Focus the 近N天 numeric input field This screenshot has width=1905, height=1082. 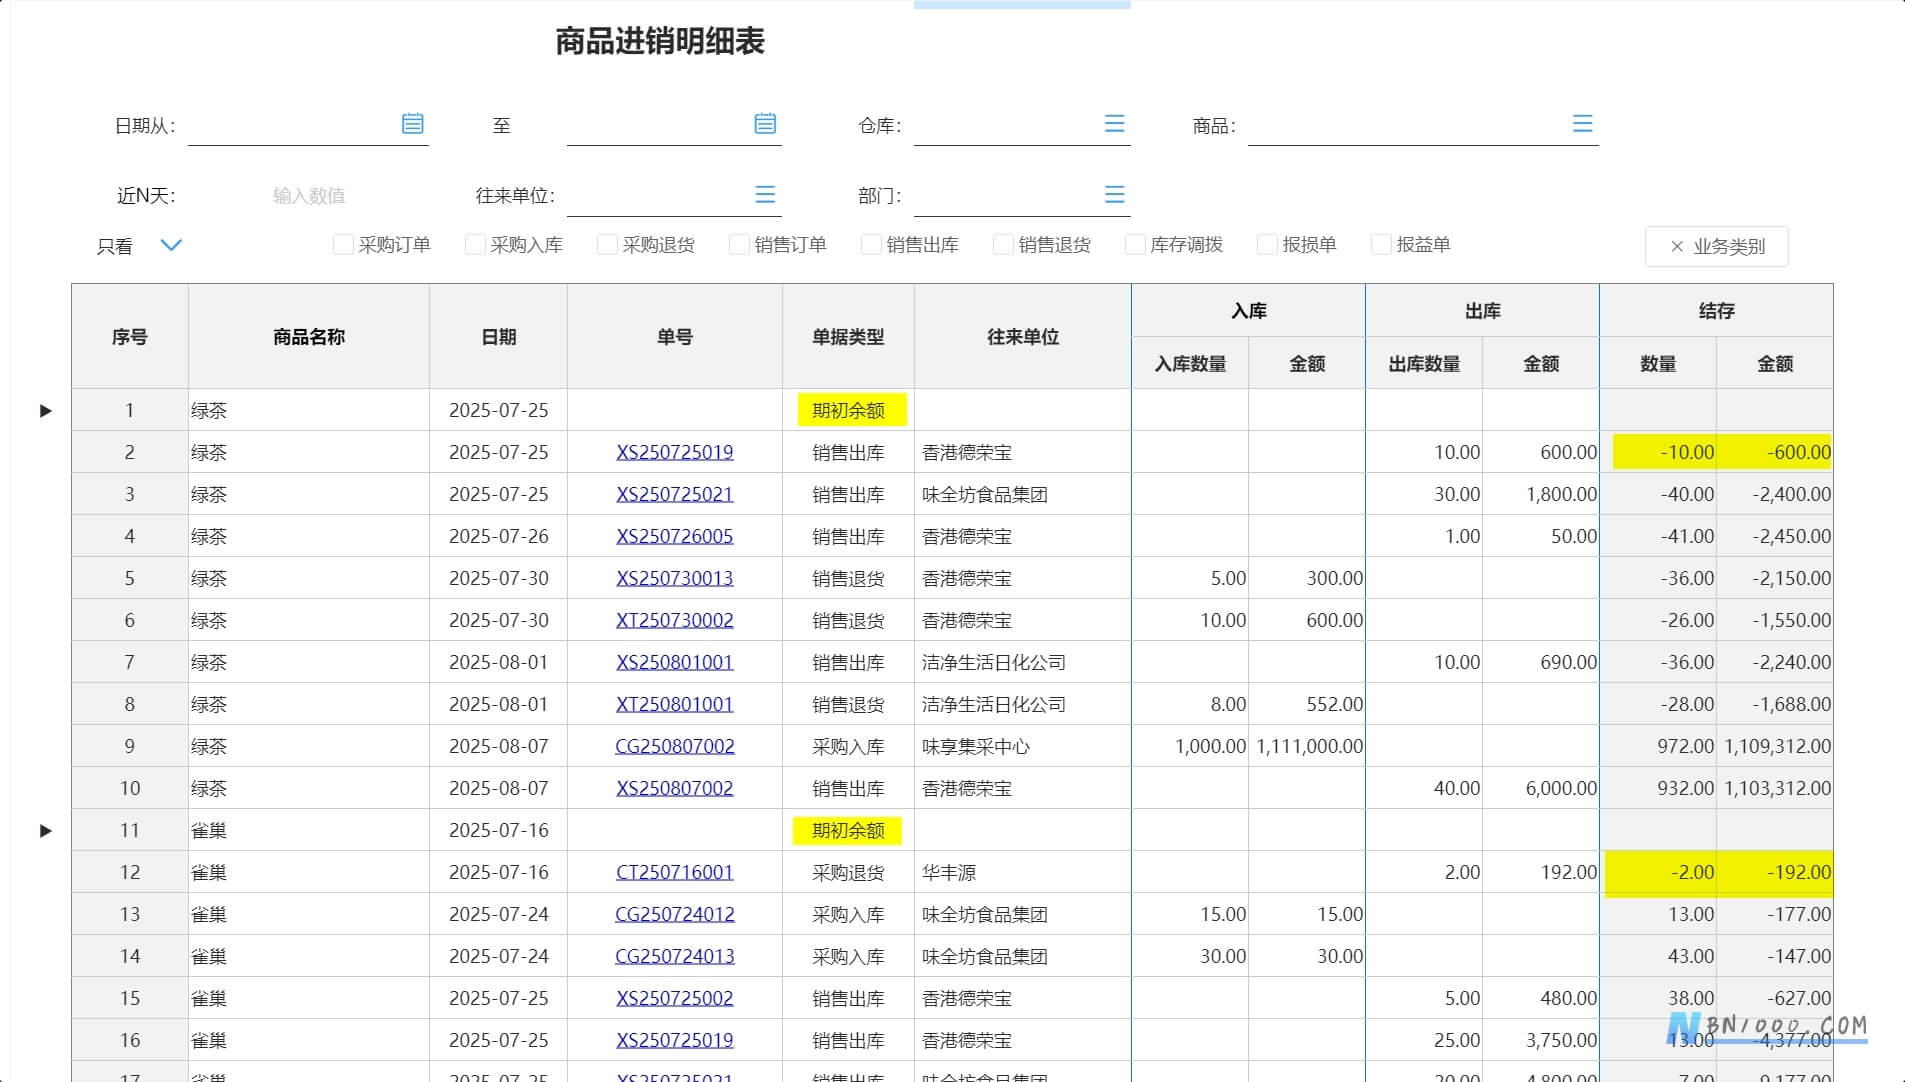(x=309, y=196)
